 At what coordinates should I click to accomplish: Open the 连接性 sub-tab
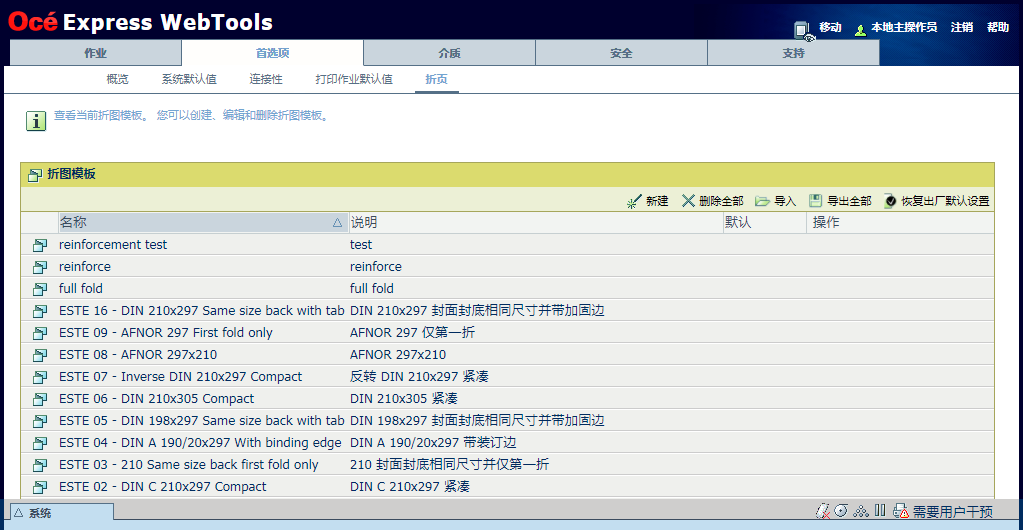[x=266, y=80]
